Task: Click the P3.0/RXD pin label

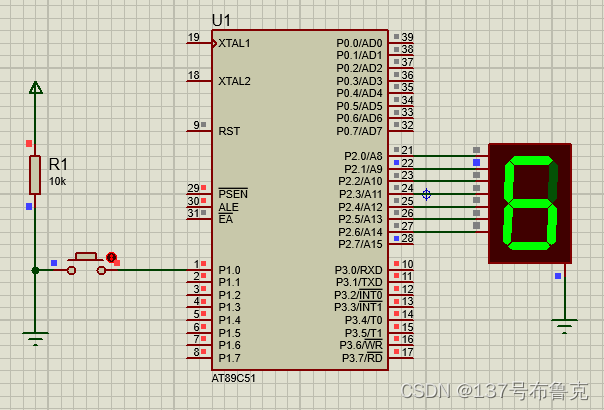Action: [x=359, y=270]
